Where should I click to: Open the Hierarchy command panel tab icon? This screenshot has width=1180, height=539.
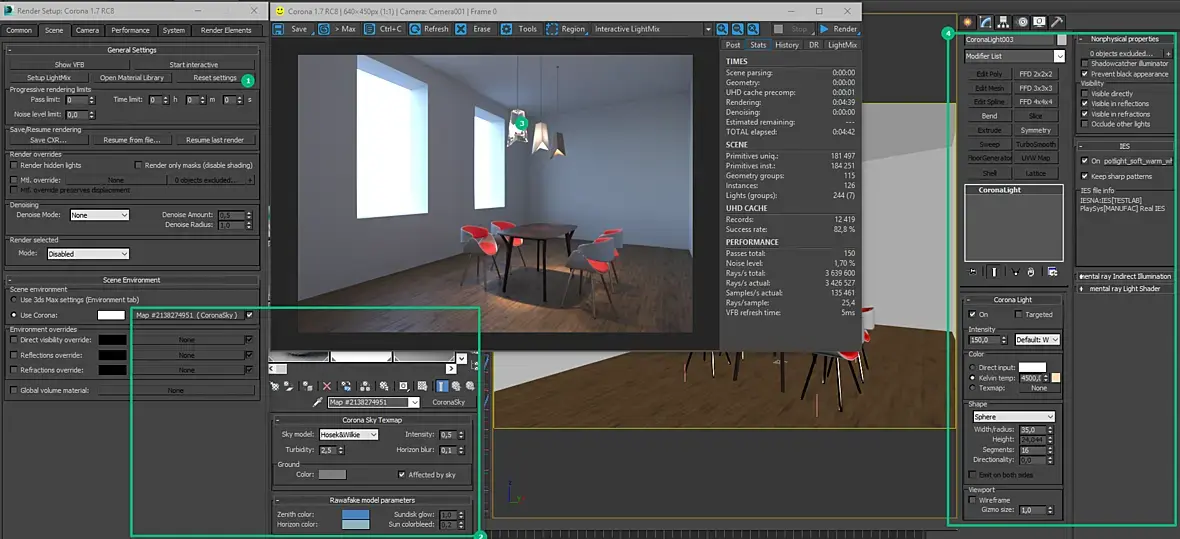(x=1004, y=21)
